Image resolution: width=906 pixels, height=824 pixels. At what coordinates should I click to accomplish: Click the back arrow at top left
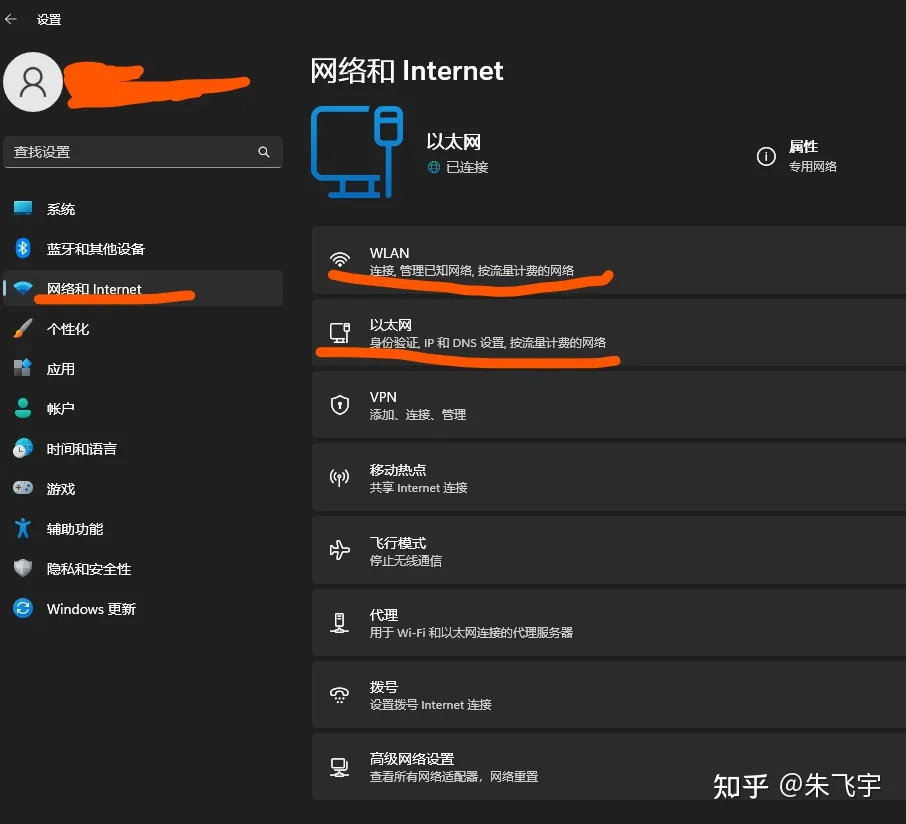coord(12,17)
